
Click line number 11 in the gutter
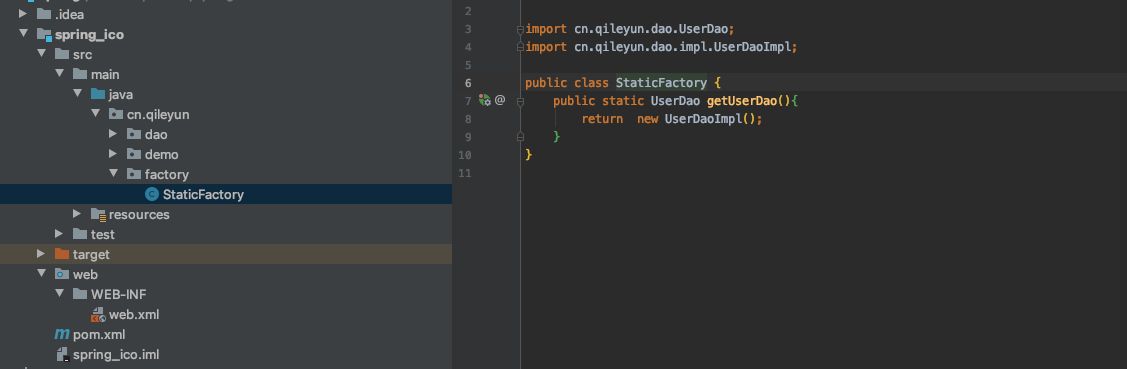click(x=465, y=173)
